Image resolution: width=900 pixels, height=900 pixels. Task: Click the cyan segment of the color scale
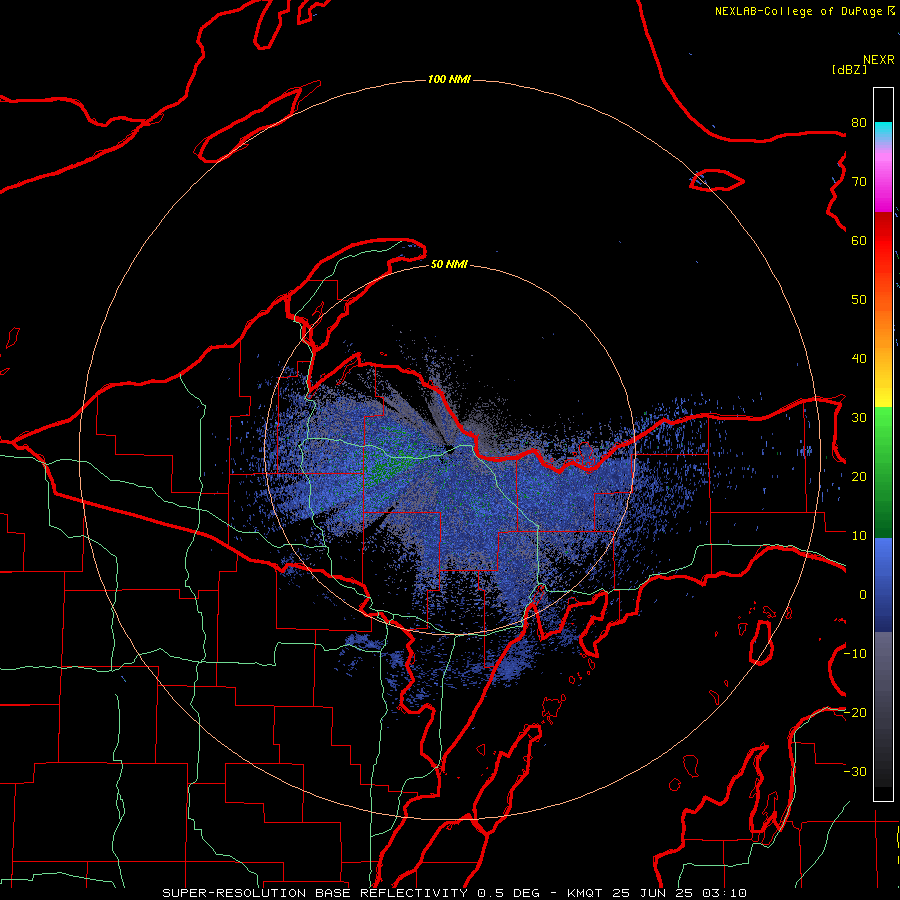(883, 131)
